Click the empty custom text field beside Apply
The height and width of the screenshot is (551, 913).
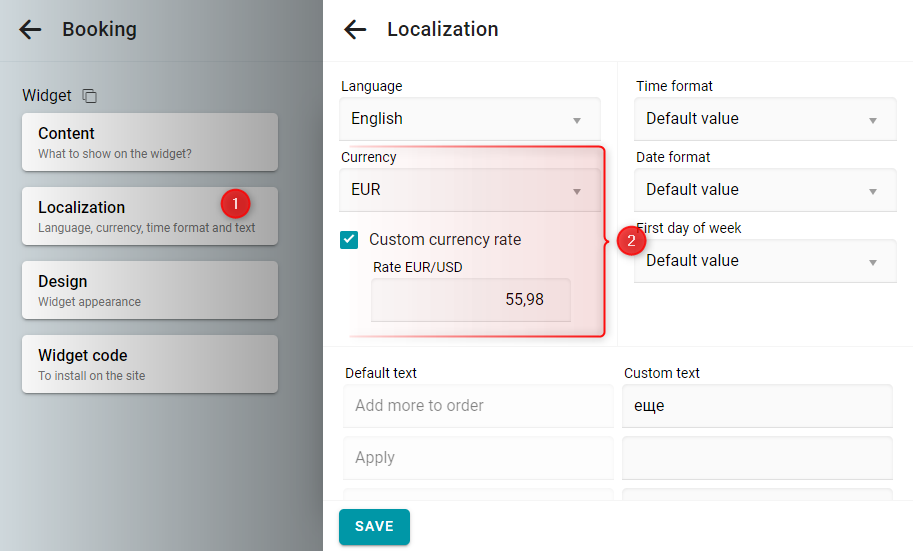coord(757,458)
